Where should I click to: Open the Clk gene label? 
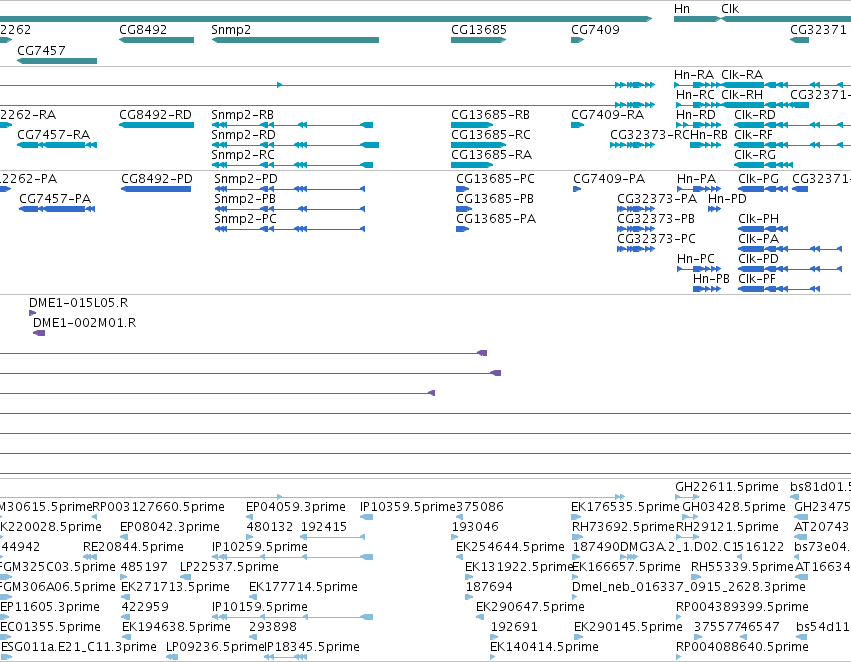pyautogui.click(x=730, y=9)
